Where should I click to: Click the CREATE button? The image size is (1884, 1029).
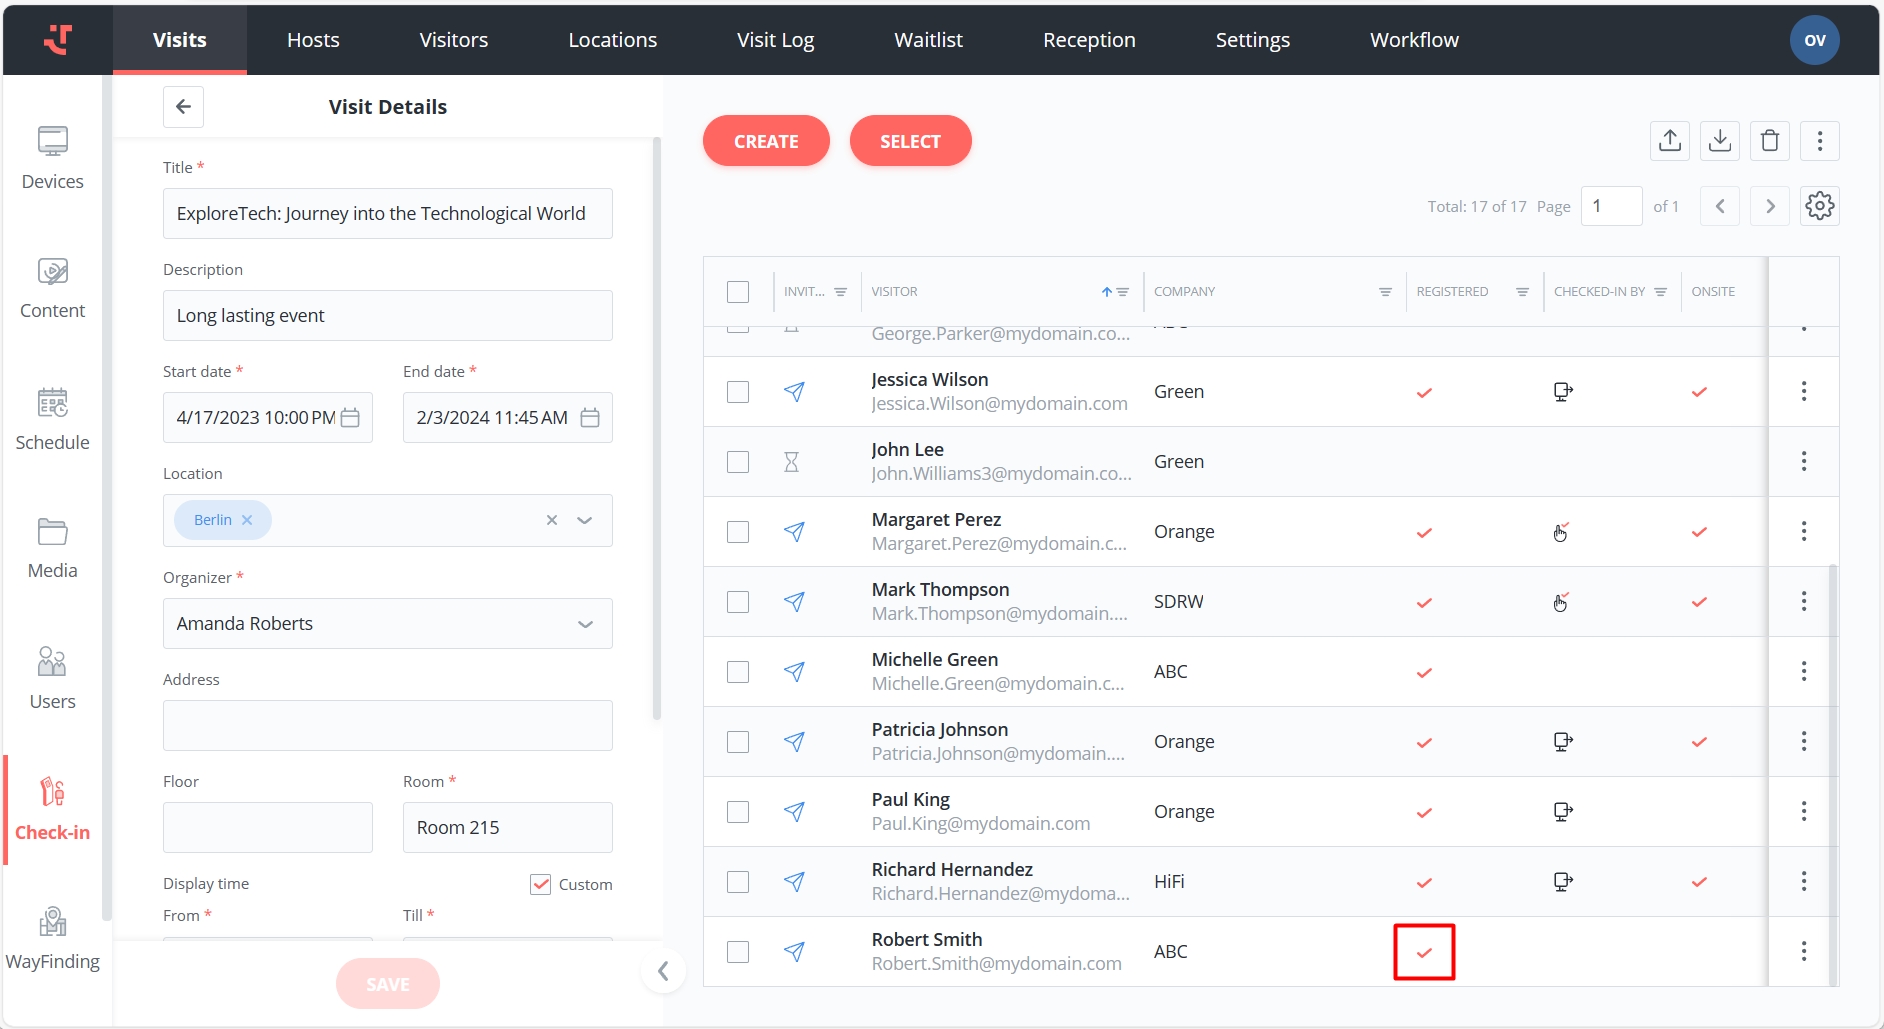pyautogui.click(x=766, y=141)
